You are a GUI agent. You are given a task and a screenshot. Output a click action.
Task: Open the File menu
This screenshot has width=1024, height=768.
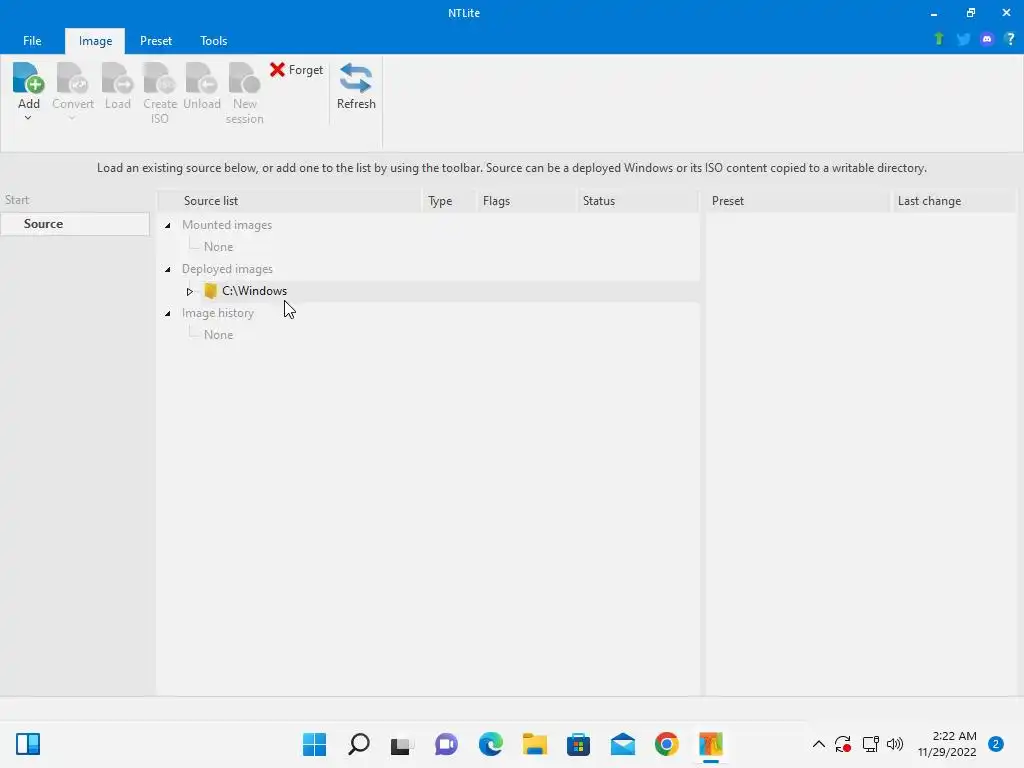pyautogui.click(x=32, y=40)
